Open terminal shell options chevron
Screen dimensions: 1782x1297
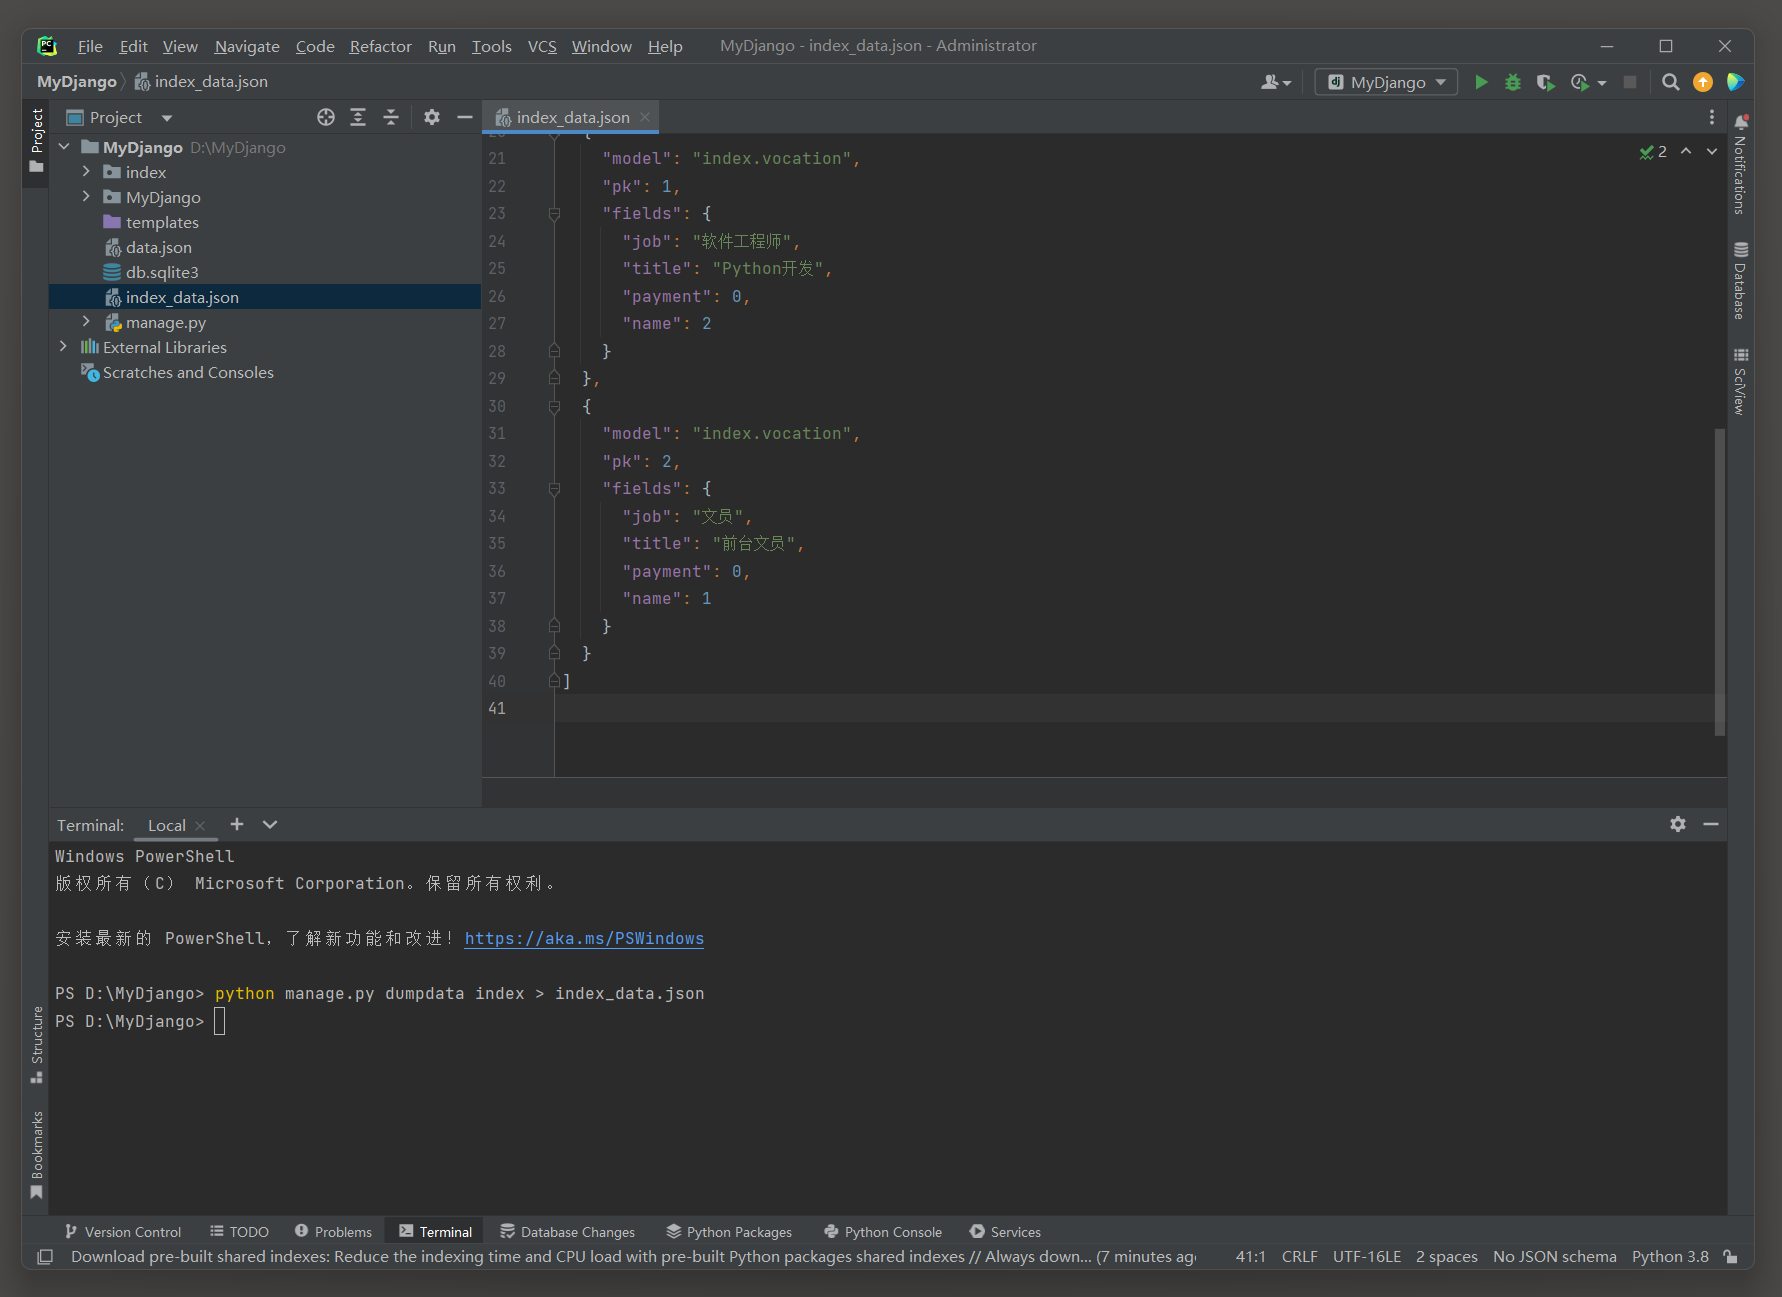coord(270,824)
